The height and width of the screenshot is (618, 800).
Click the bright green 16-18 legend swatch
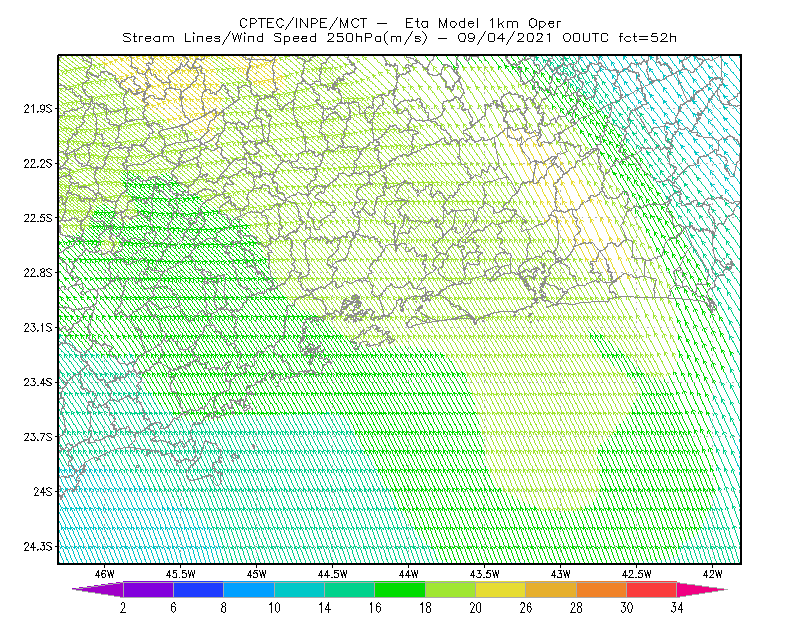click(x=400, y=589)
